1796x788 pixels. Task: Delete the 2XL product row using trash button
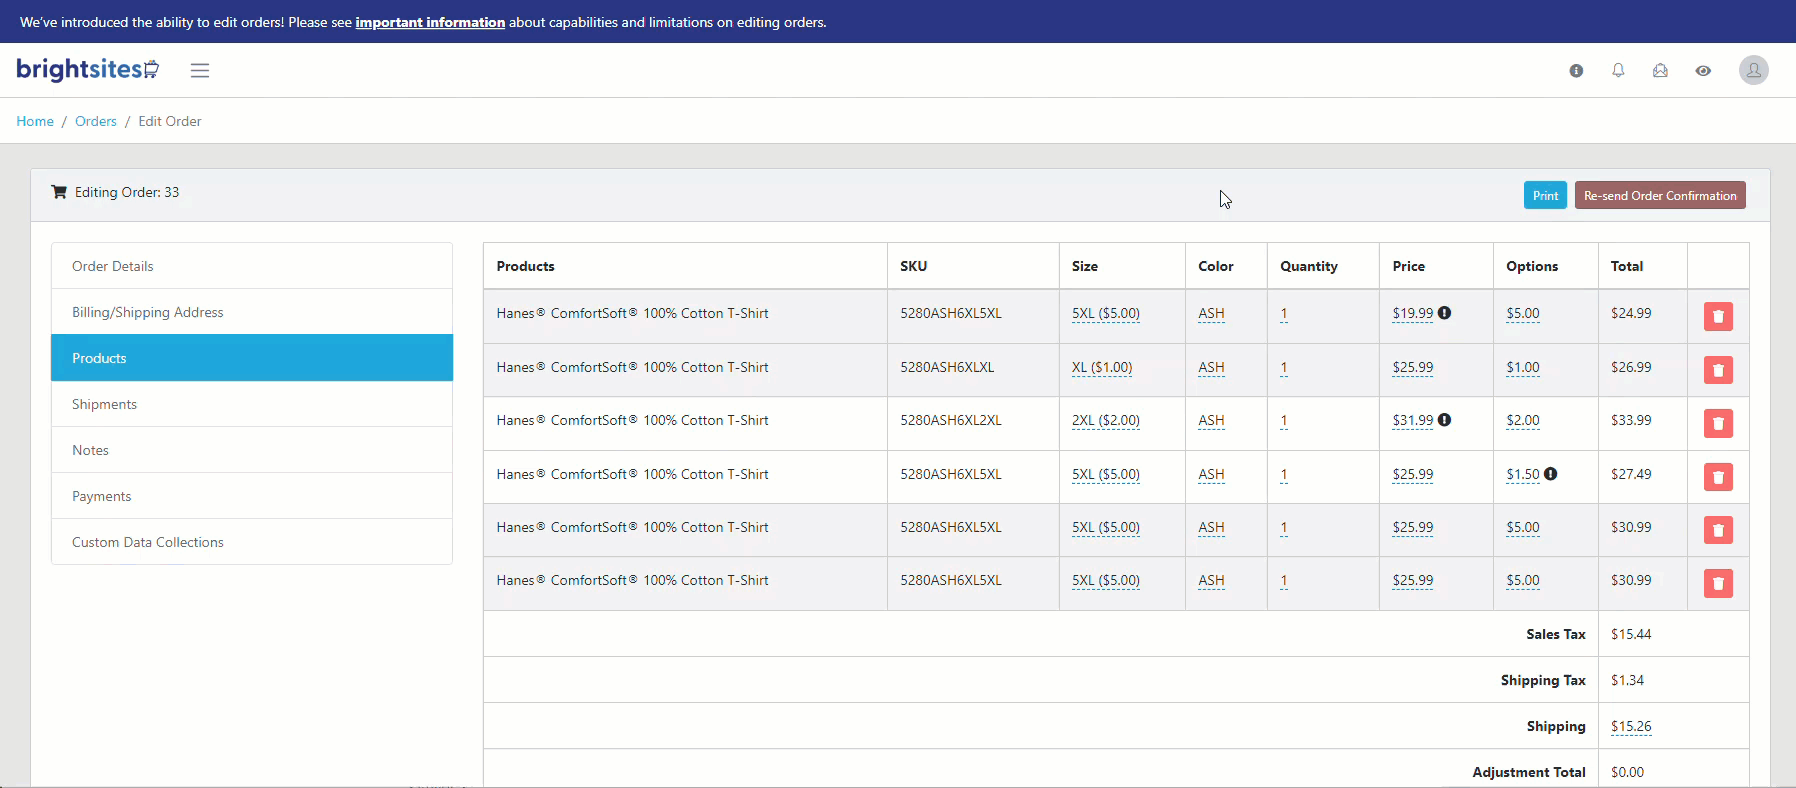[x=1718, y=424]
